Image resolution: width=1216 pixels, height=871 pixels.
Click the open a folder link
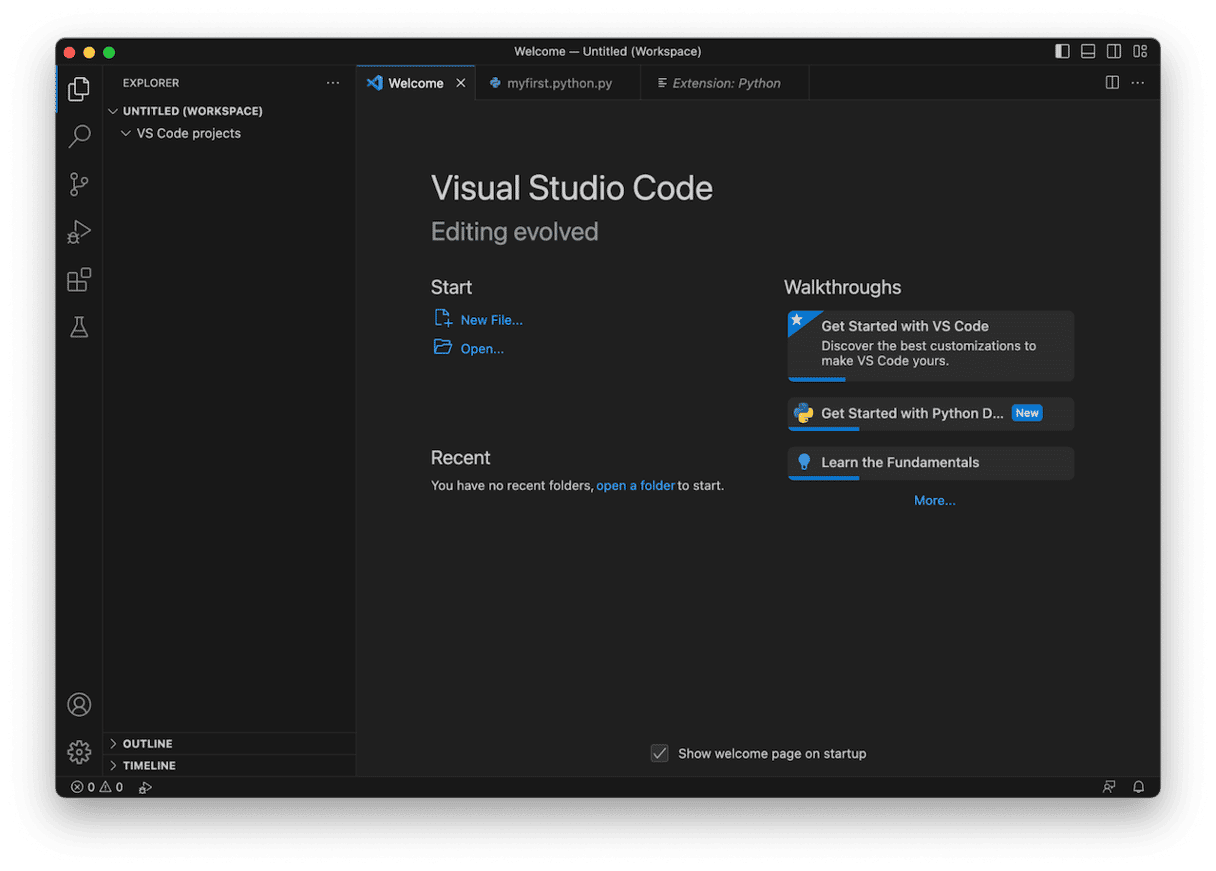click(635, 486)
